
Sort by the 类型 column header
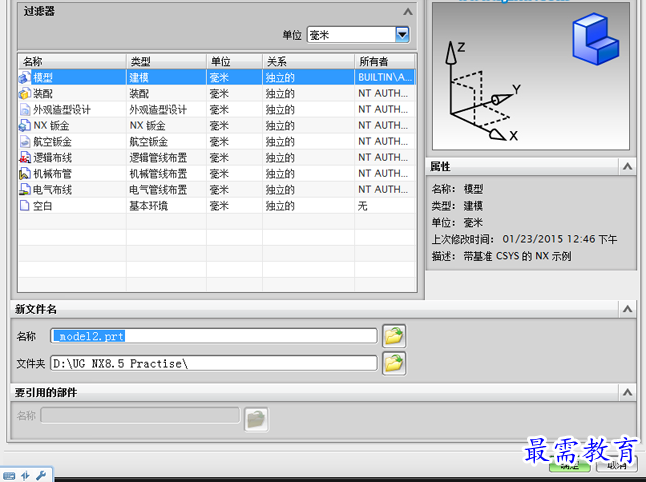click(x=166, y=61)
